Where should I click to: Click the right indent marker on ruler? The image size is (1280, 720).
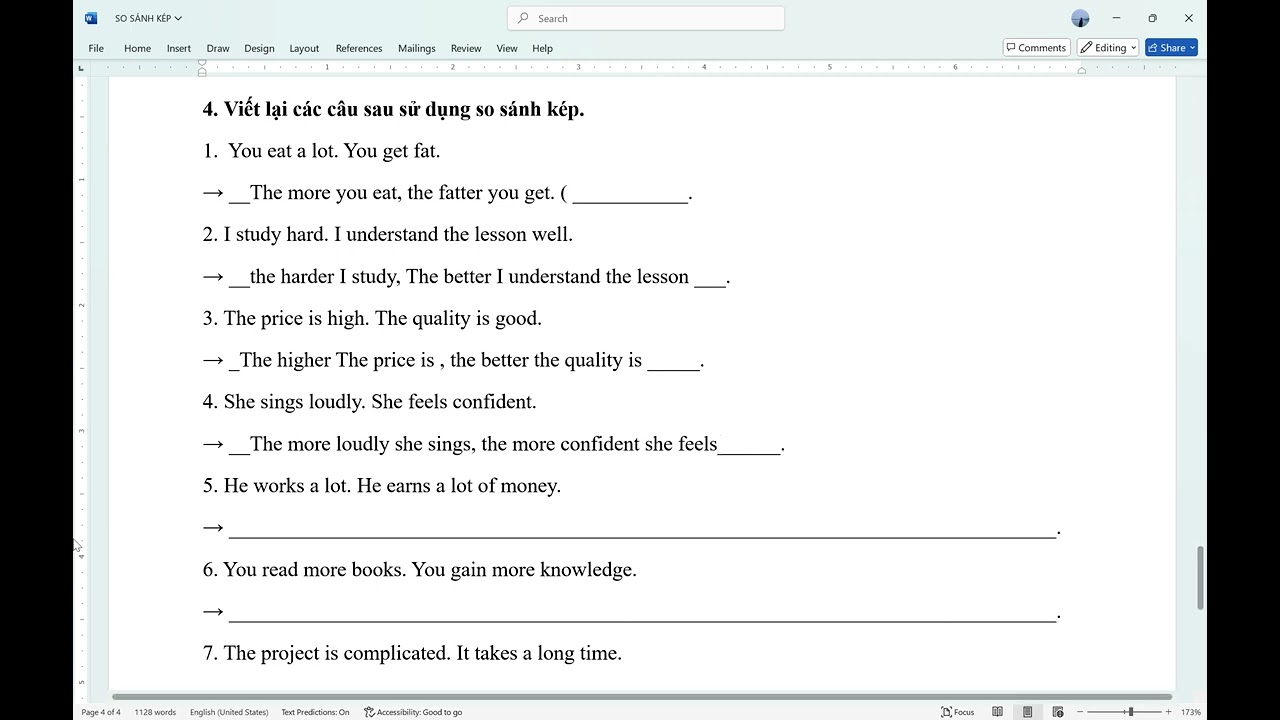point(1082,70)
